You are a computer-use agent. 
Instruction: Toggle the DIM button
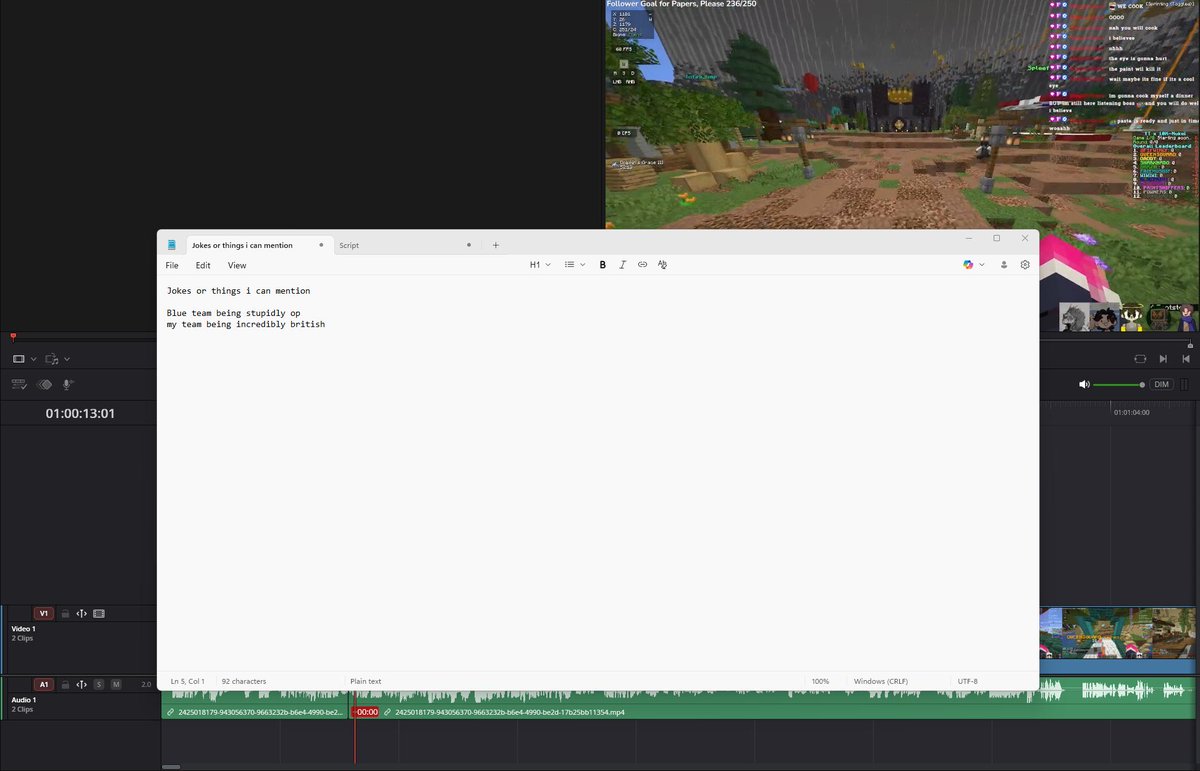pyautogui.click(x=1161, y=384)
